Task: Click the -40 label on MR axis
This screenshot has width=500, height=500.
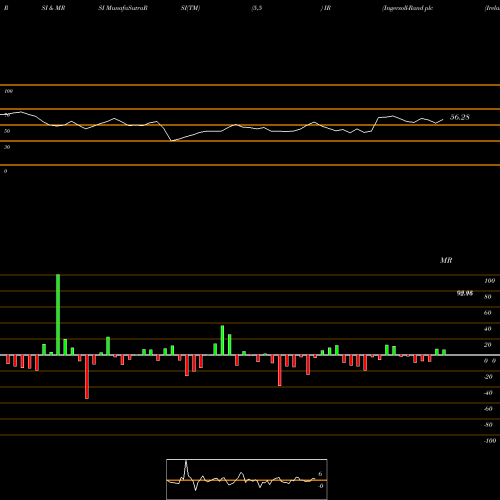Action: [x=488, y=393]
